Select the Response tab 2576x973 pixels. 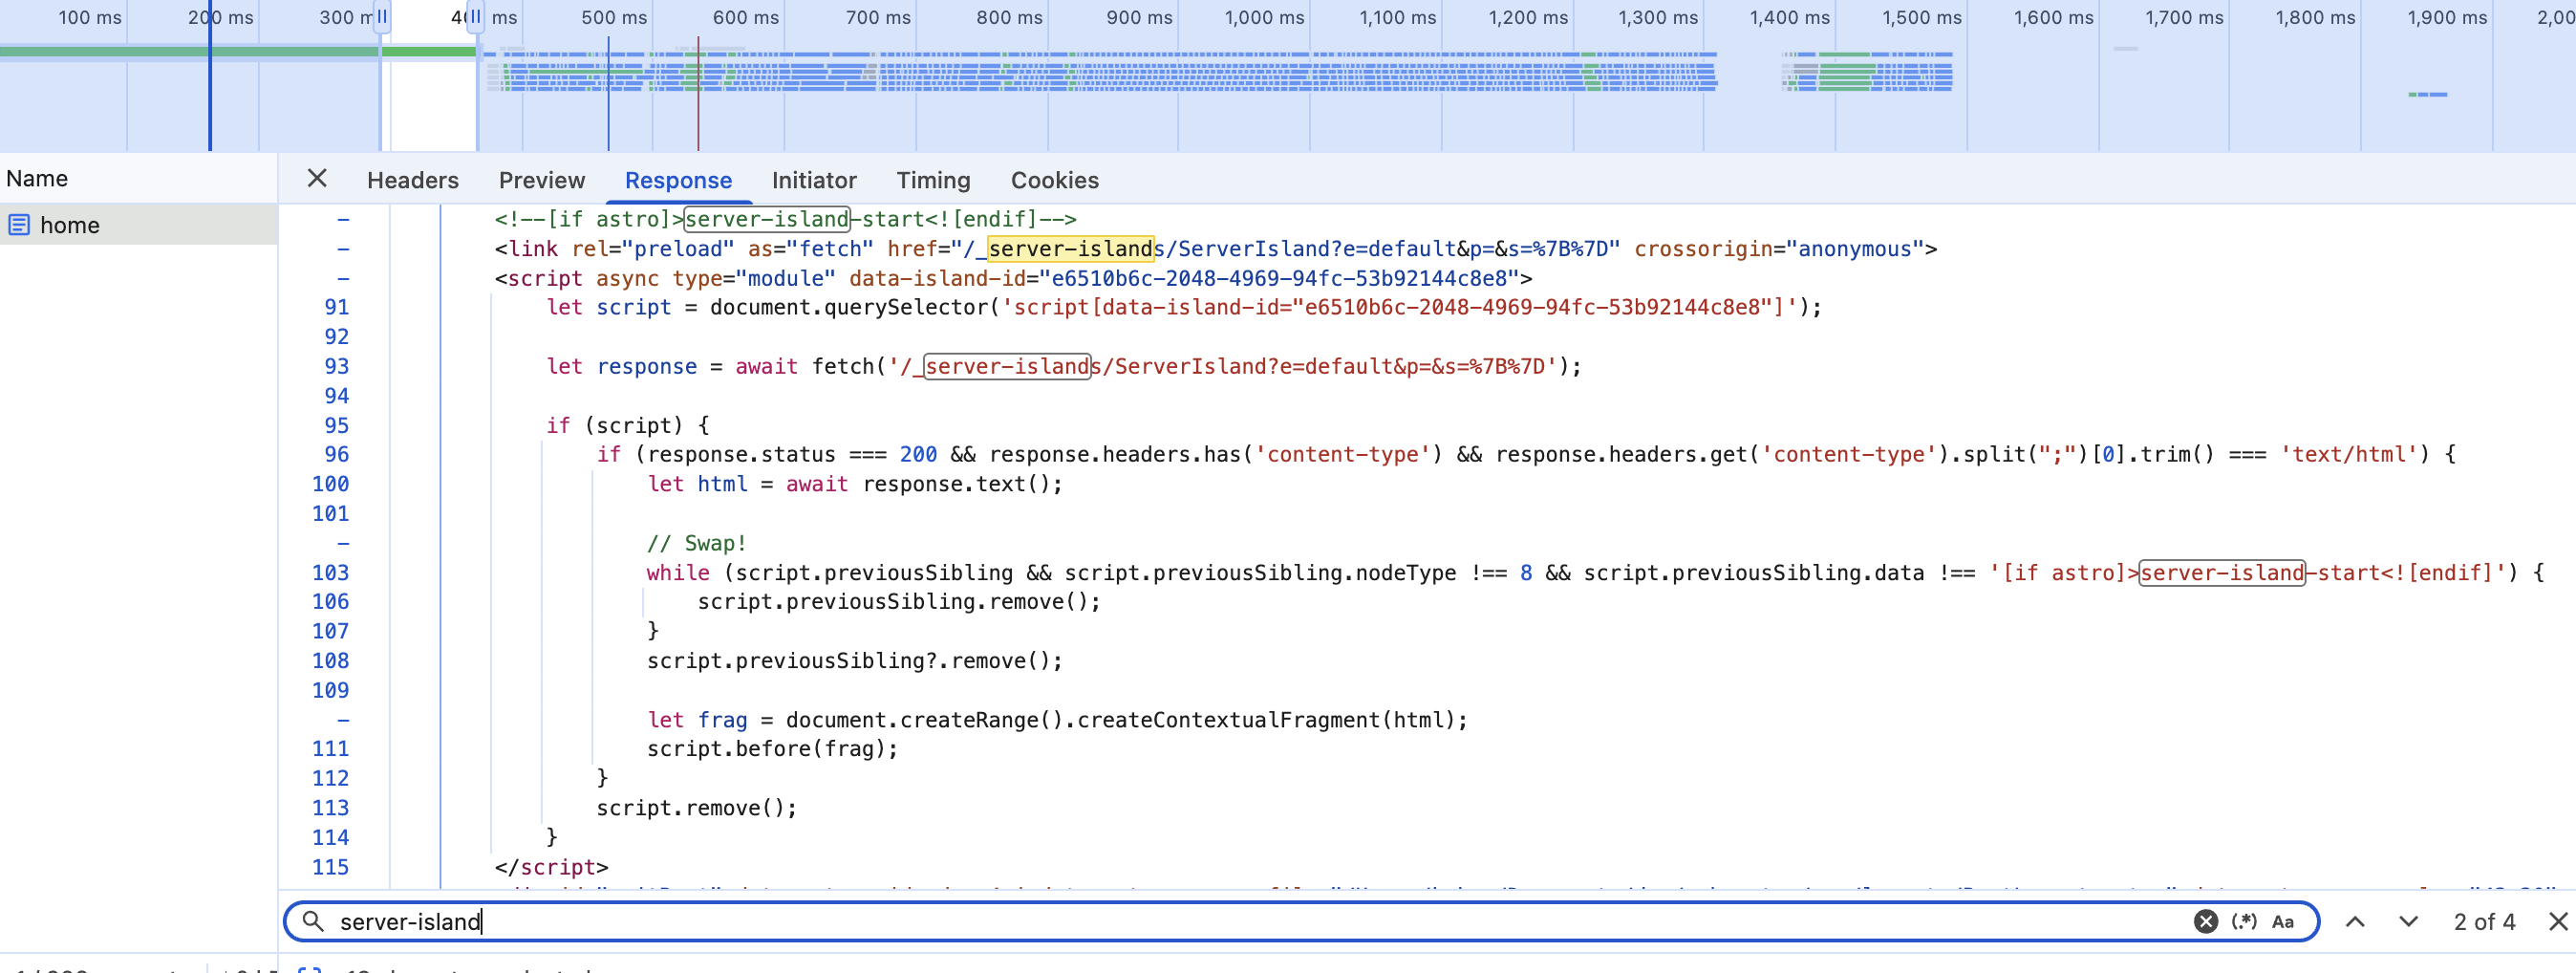[678, 180]
